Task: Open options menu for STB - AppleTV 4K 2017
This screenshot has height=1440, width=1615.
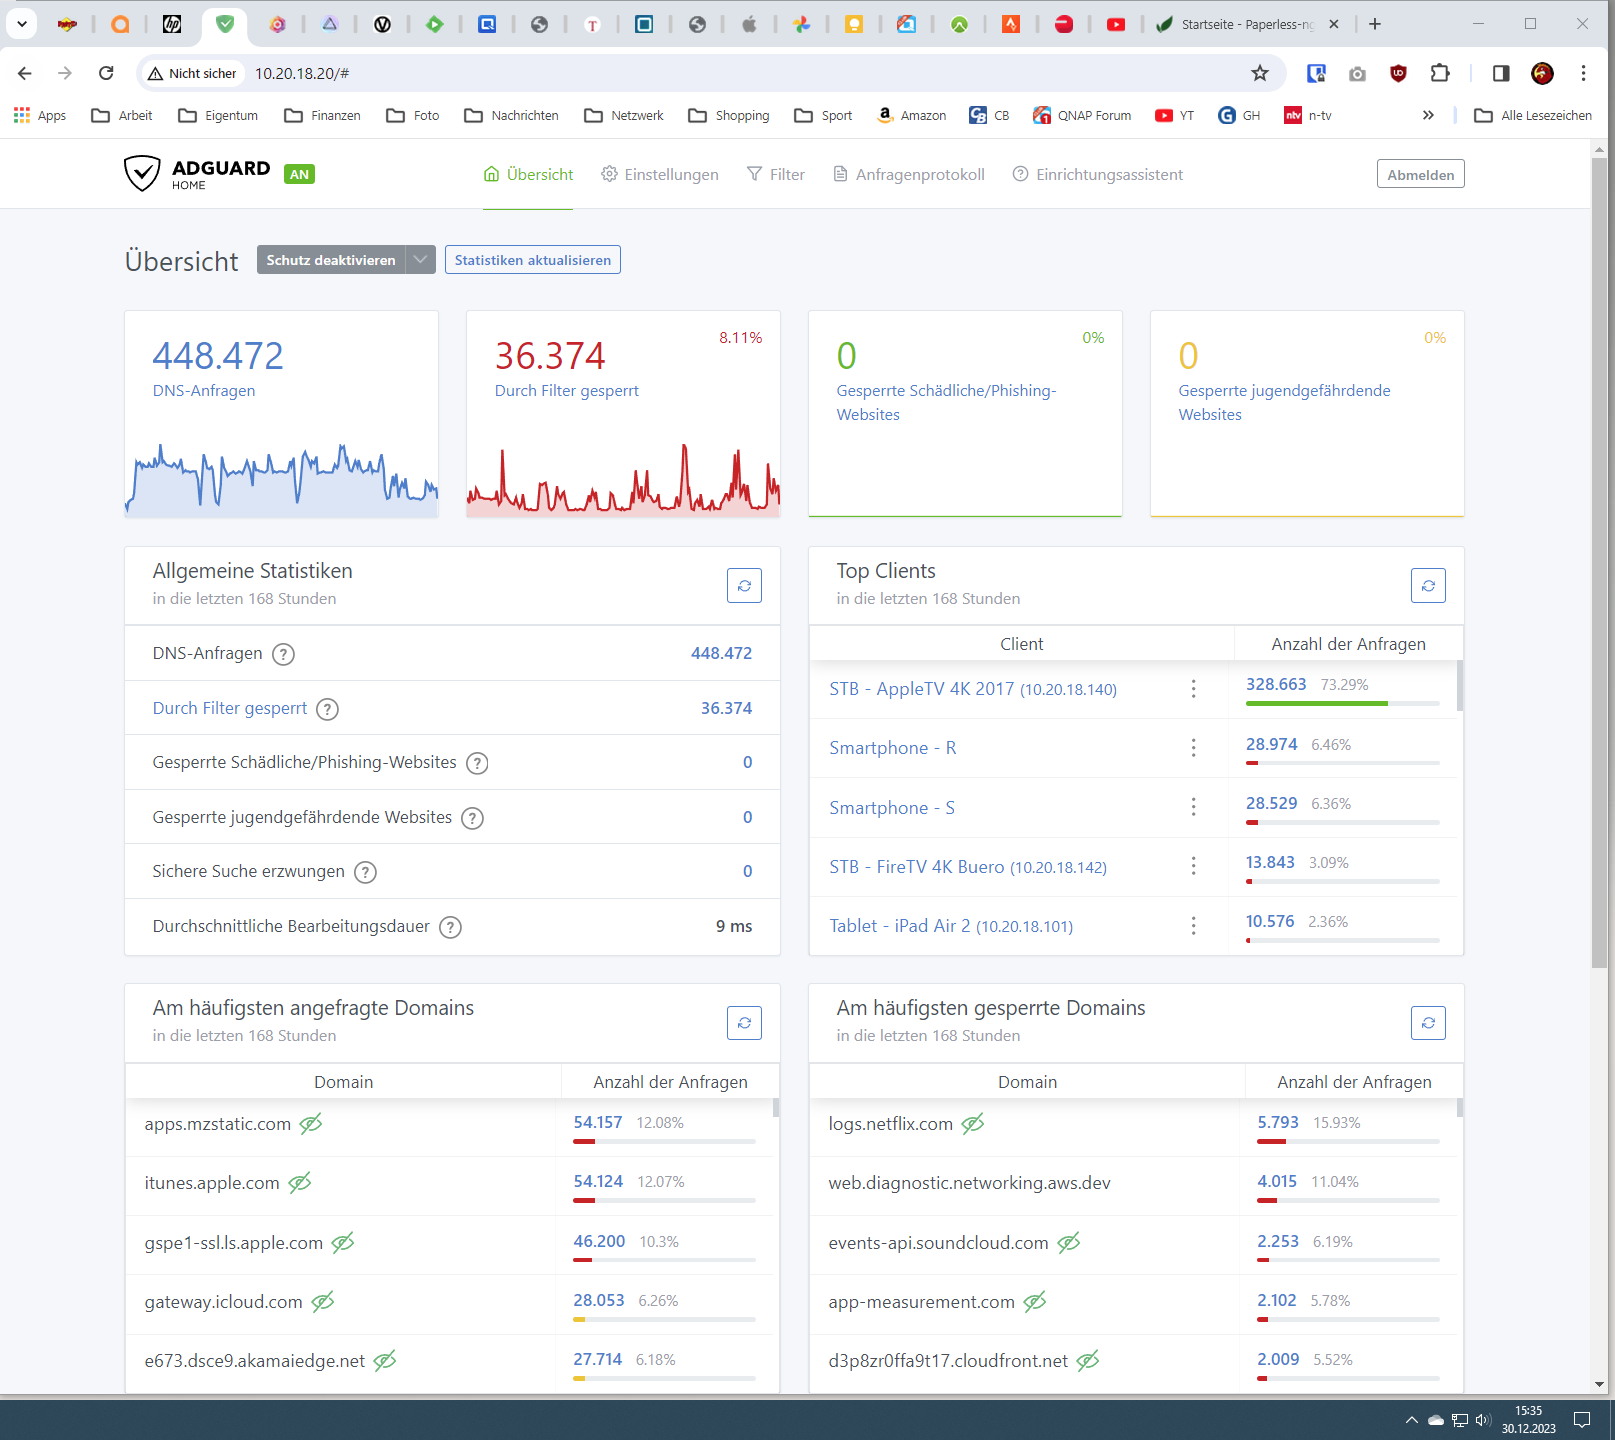Action: [1193, 689]
